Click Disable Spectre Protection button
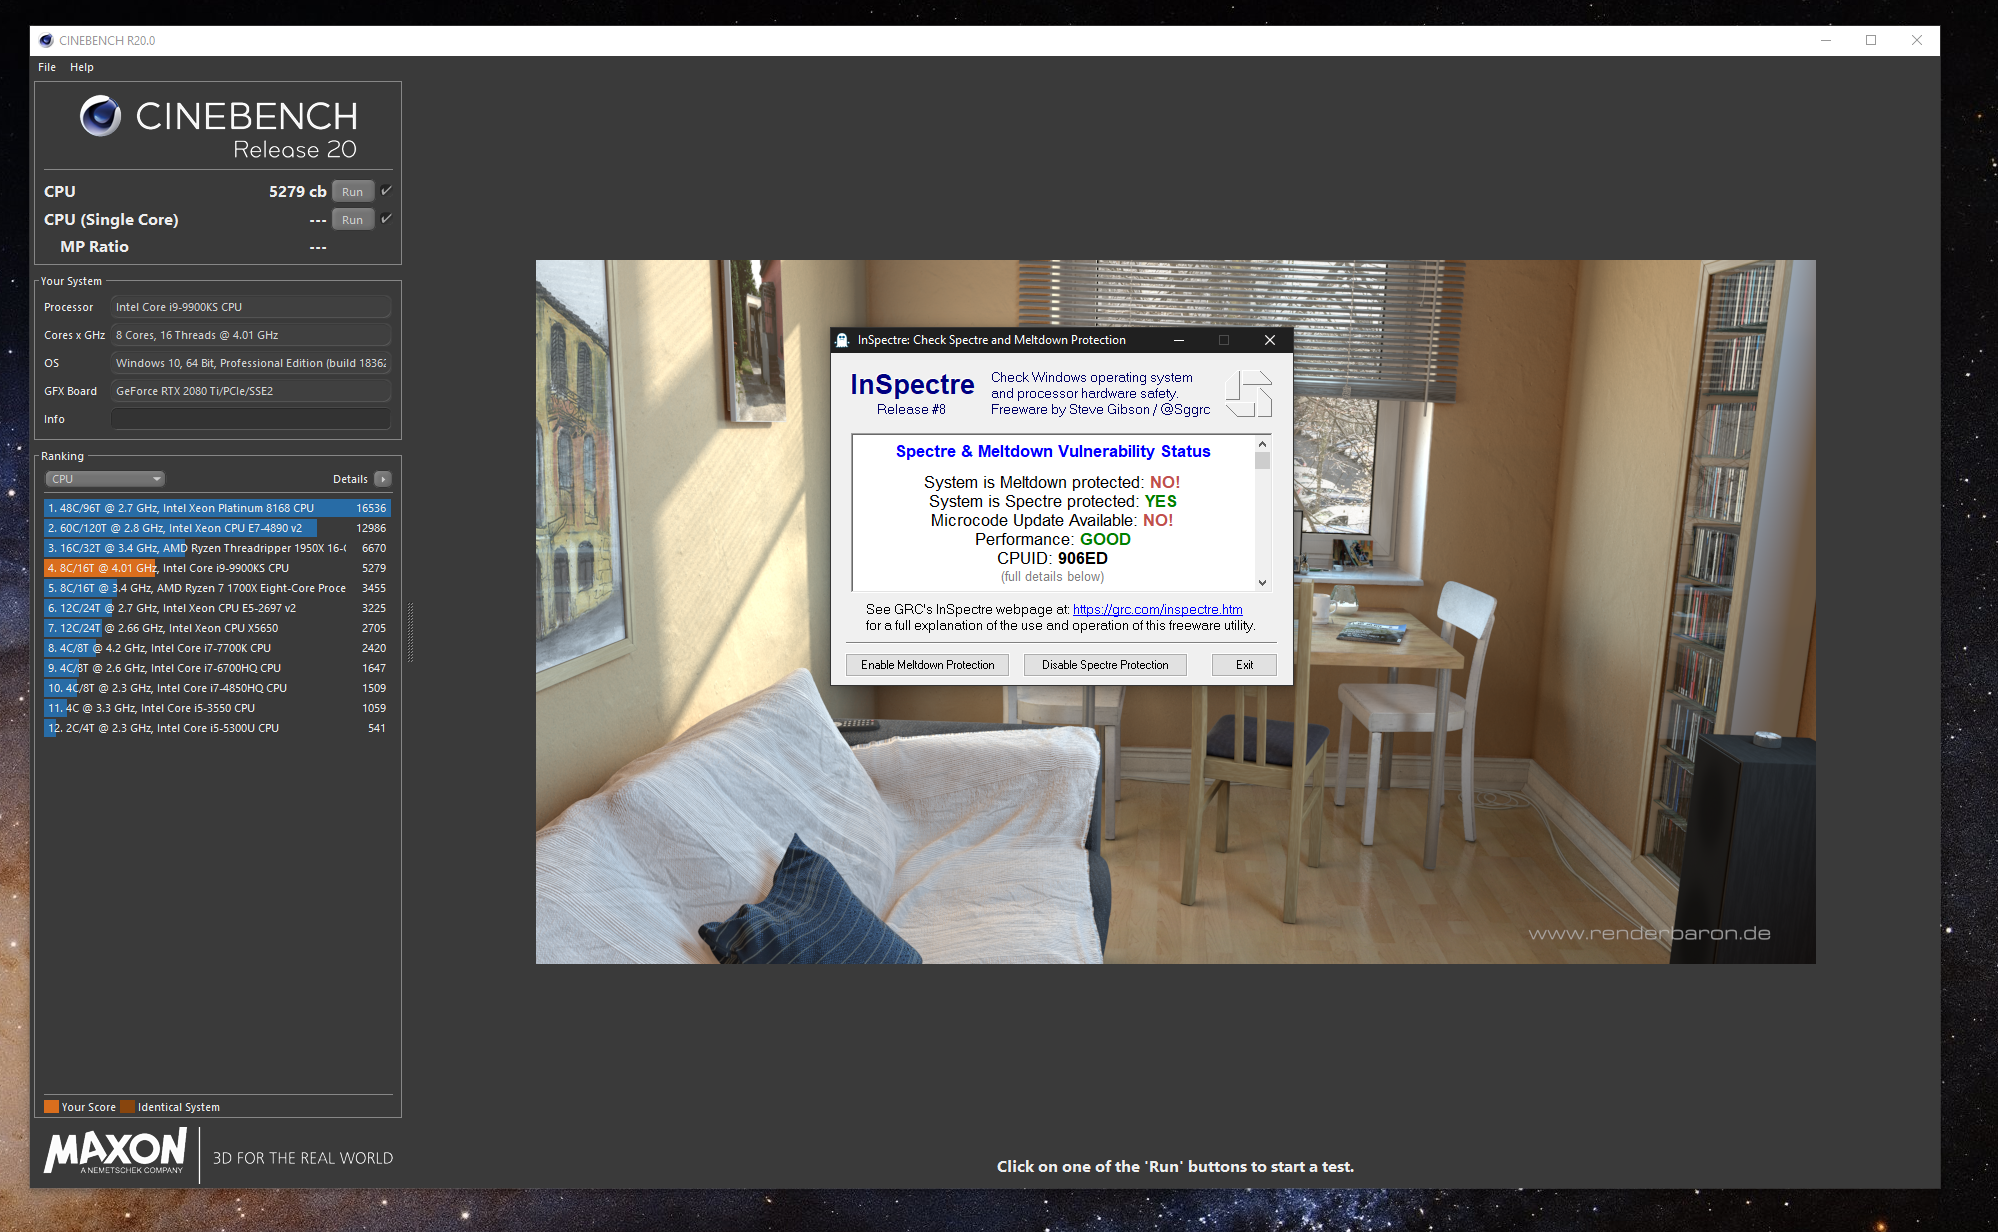1998x1232 pixels. (x=1105, y=665)
